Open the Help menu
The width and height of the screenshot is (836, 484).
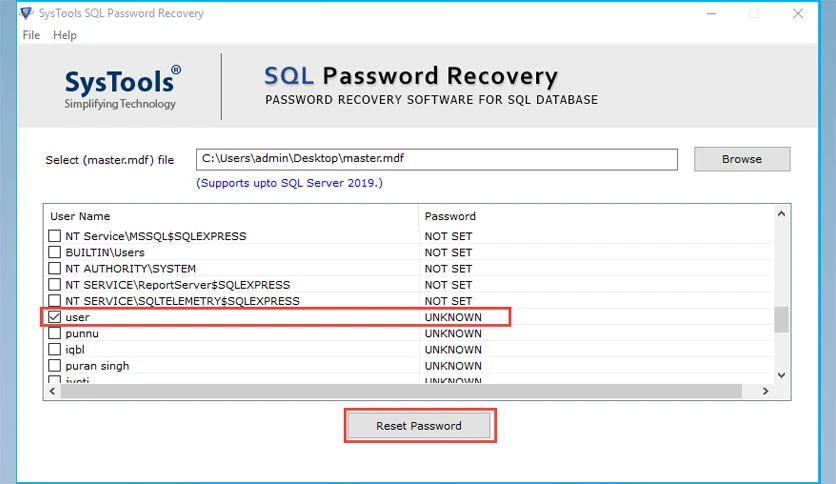(x=65, y=35)
